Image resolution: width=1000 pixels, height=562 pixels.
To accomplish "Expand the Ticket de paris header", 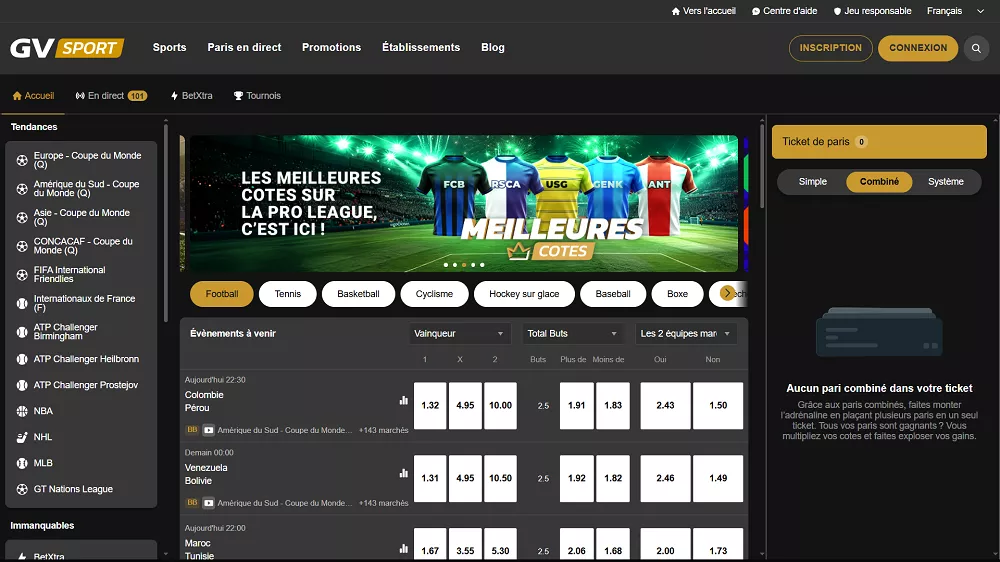I will pyautogui.click(x=879, y=142).
